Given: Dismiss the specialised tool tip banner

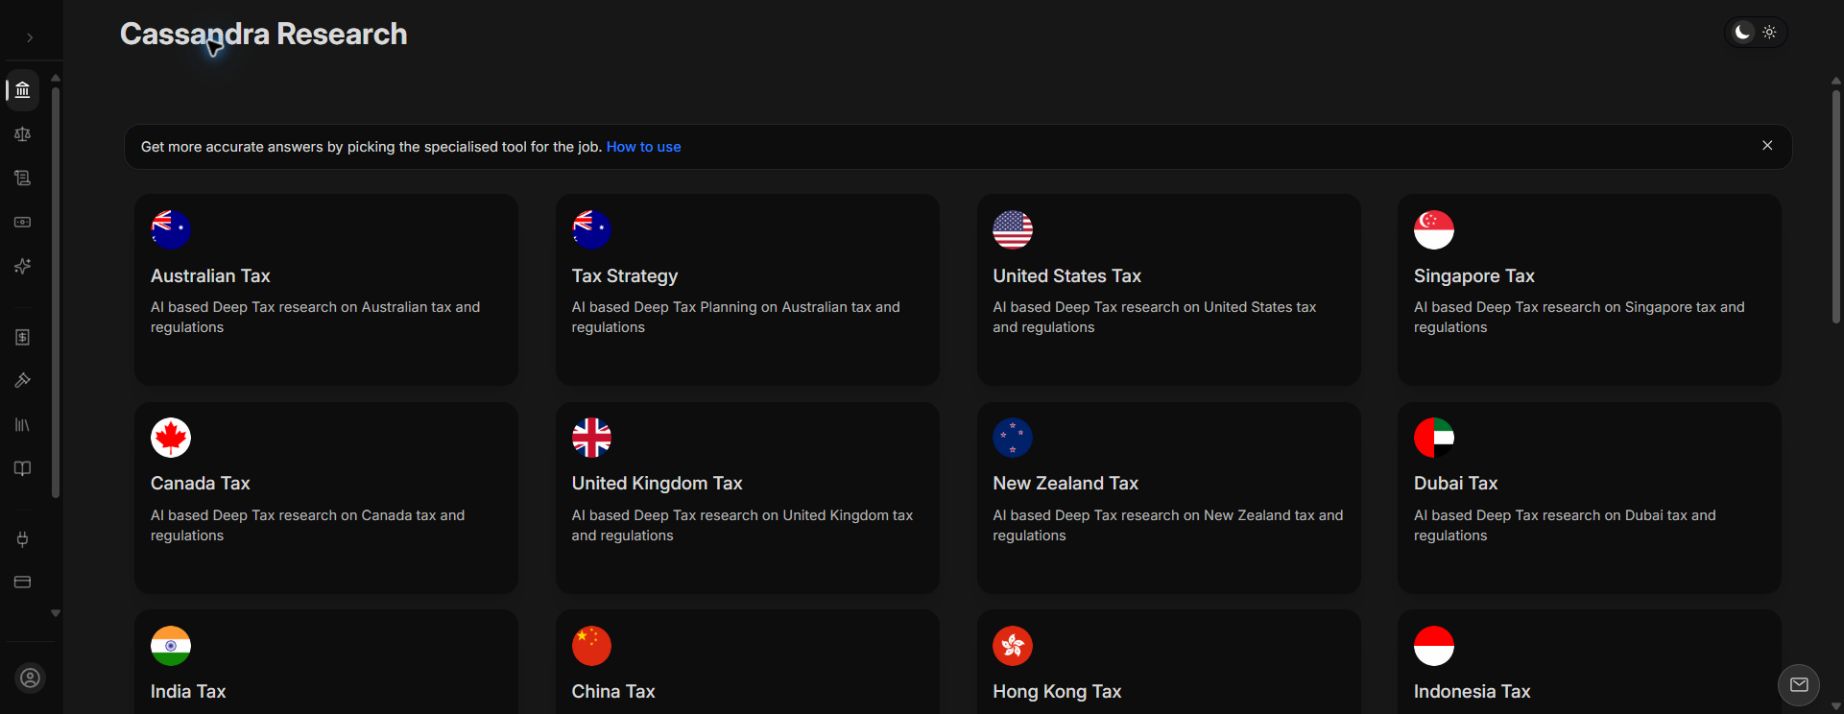Looking at the screenshot, I should [1767, 146].
